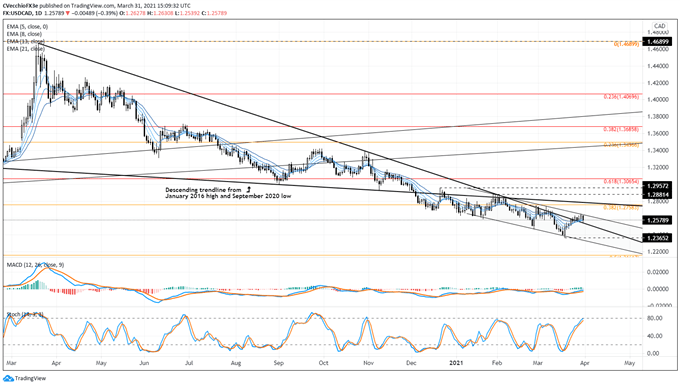Screen dimensions: 680x386
Task: Select the EMA (5, close, 0) indicator label
Action: (27, 26)
